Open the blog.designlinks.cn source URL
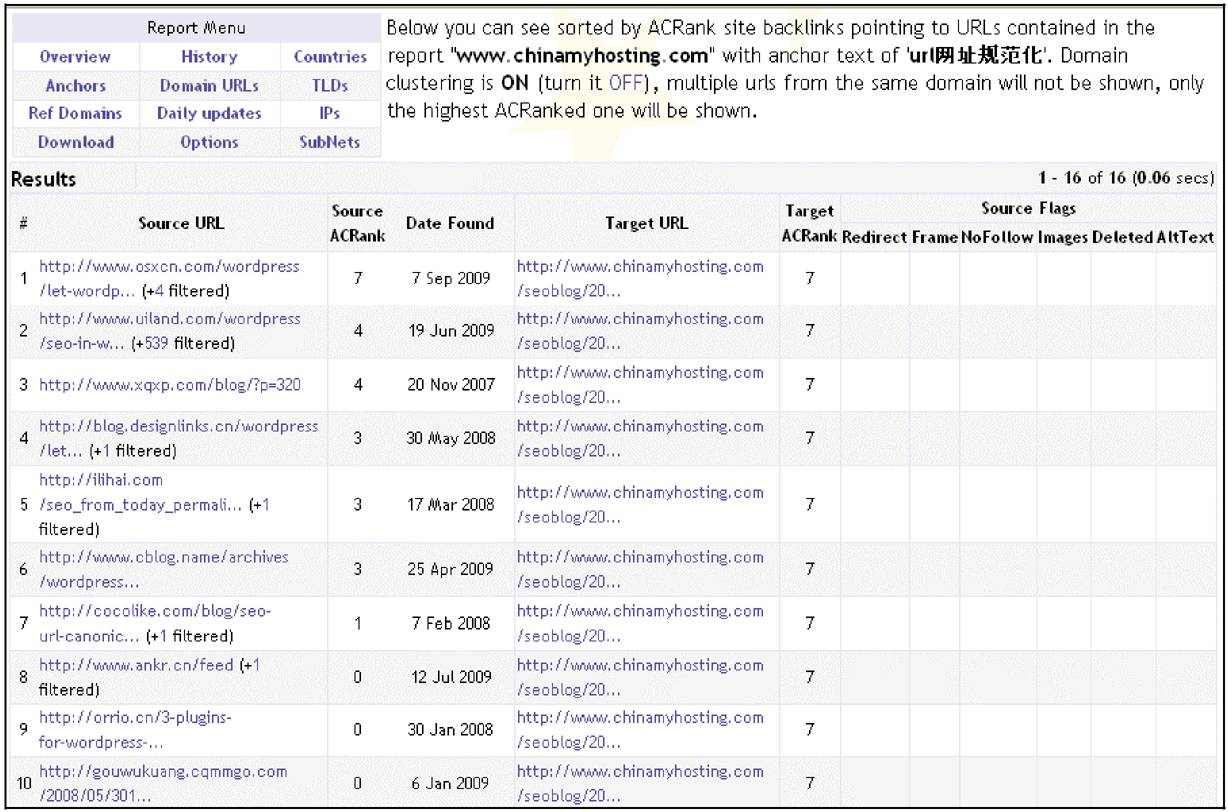 click(x=179, y=438)
